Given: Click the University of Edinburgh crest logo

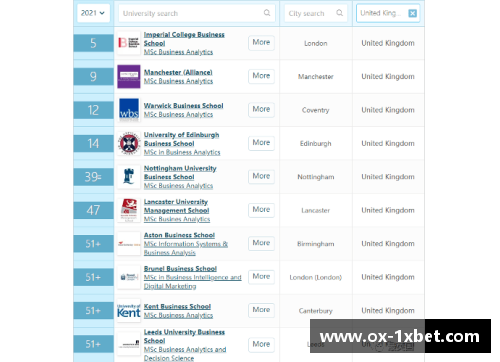Looking at the screenshot, I should 129,143.
